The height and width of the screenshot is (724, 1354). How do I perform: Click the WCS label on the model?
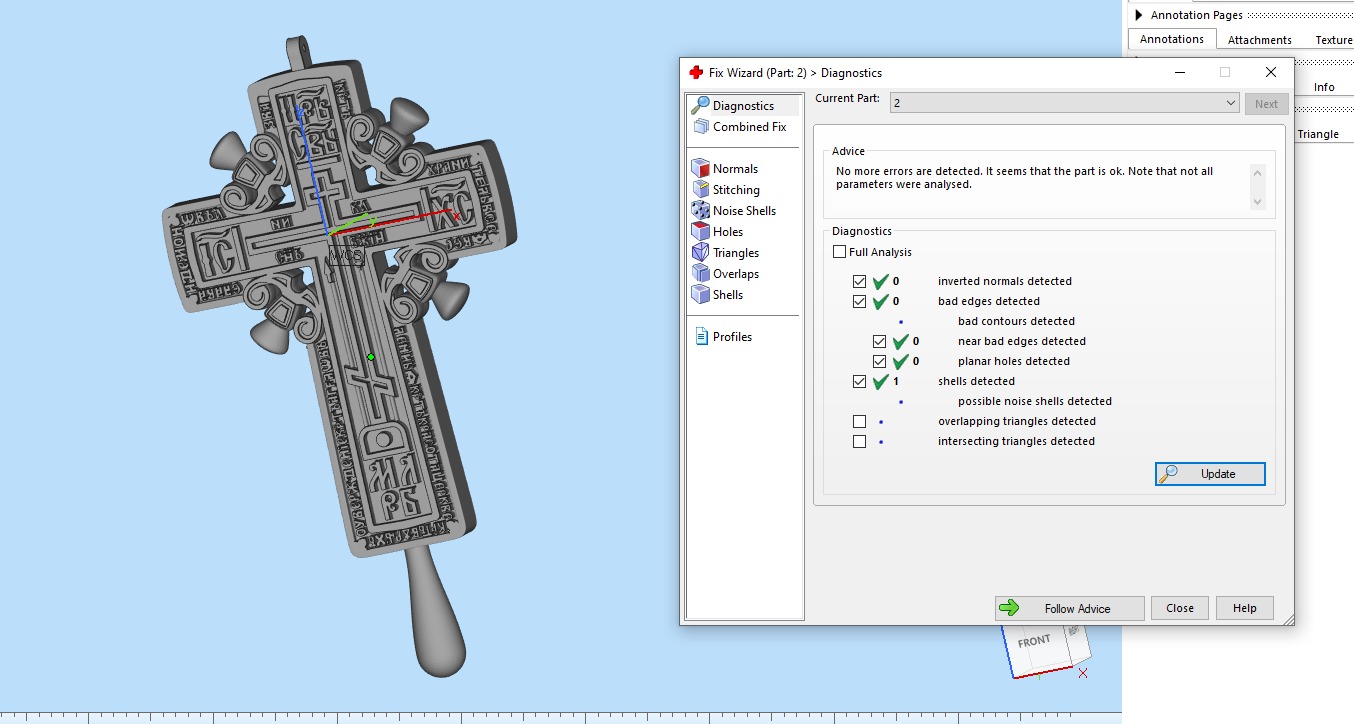[x=344, y=254]
